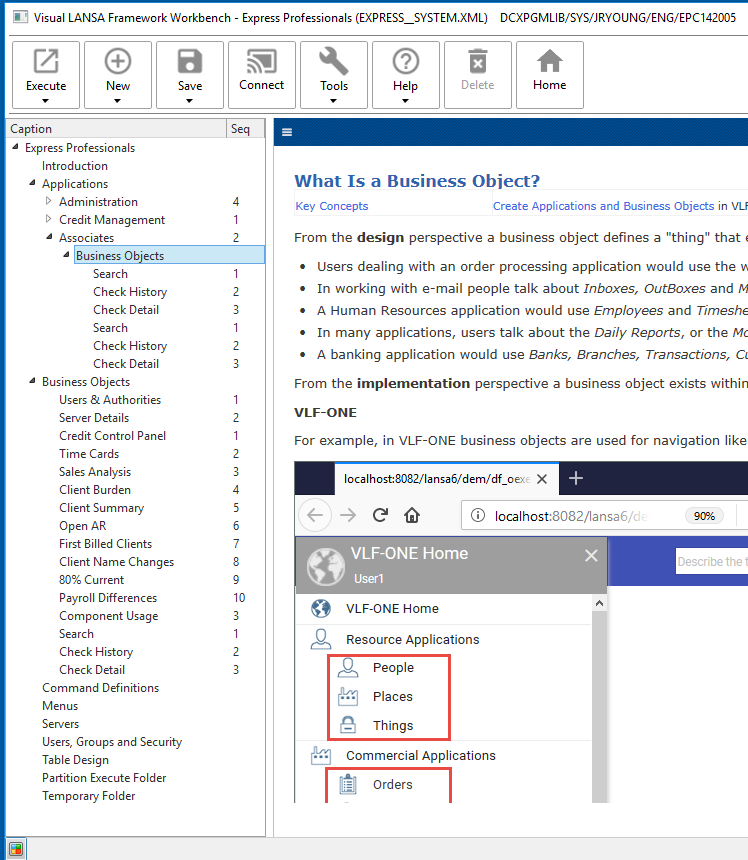Select Payroll Differences business object
This screenshot has height=860, width=748.
(x=108, y=598)
